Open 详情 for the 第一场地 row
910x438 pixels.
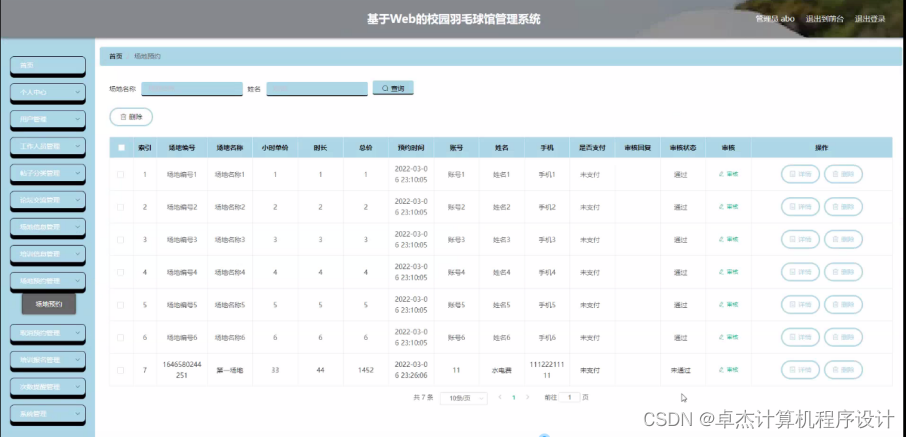point(800,370)
